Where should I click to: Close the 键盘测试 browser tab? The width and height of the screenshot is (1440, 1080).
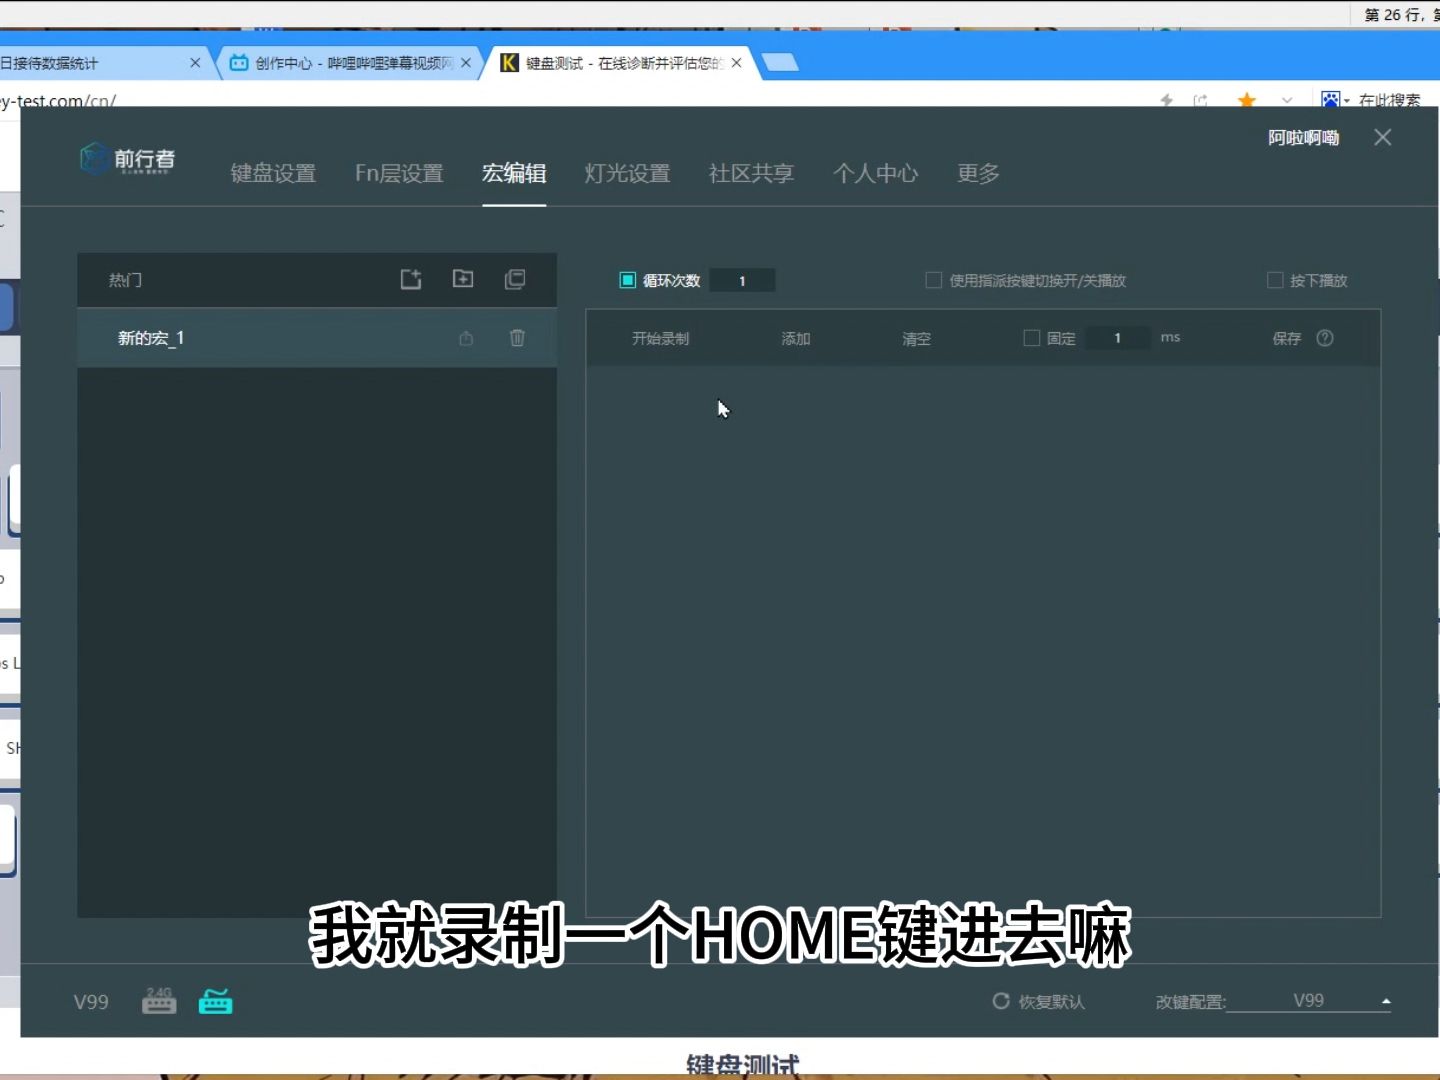pyautogui.click(x=737, y=63)
